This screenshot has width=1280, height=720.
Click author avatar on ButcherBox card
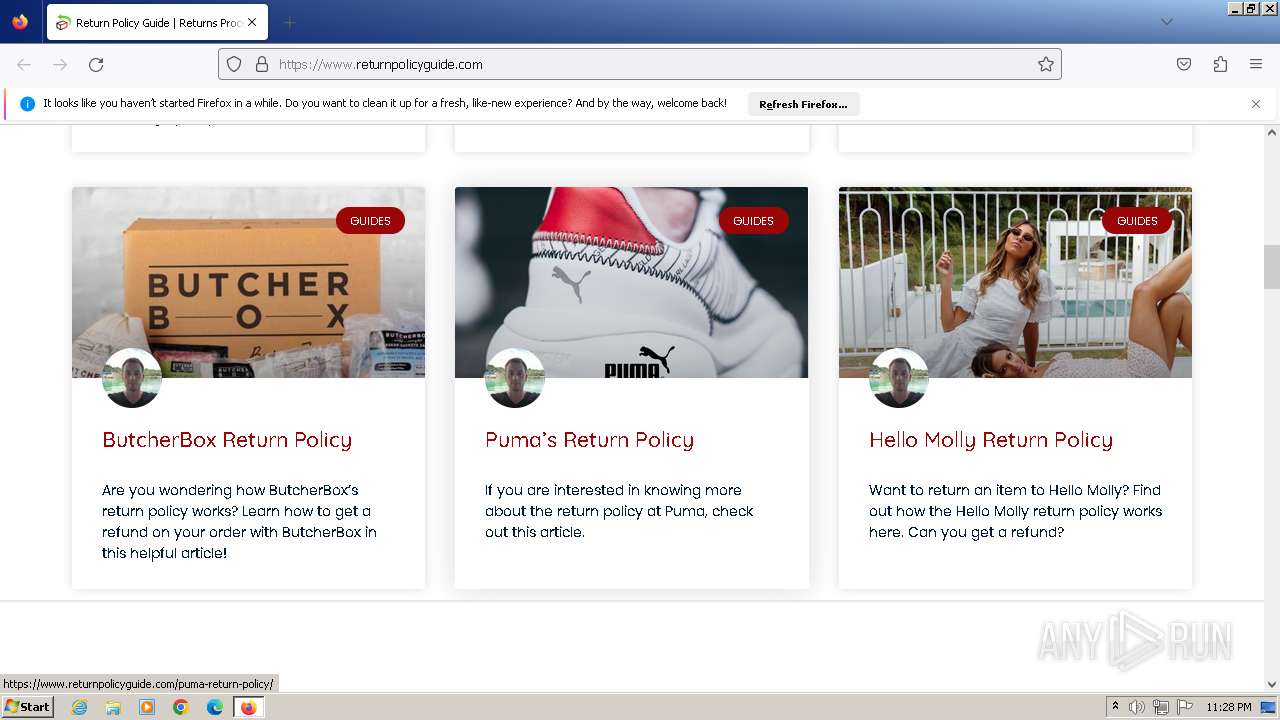pos(132,378)
